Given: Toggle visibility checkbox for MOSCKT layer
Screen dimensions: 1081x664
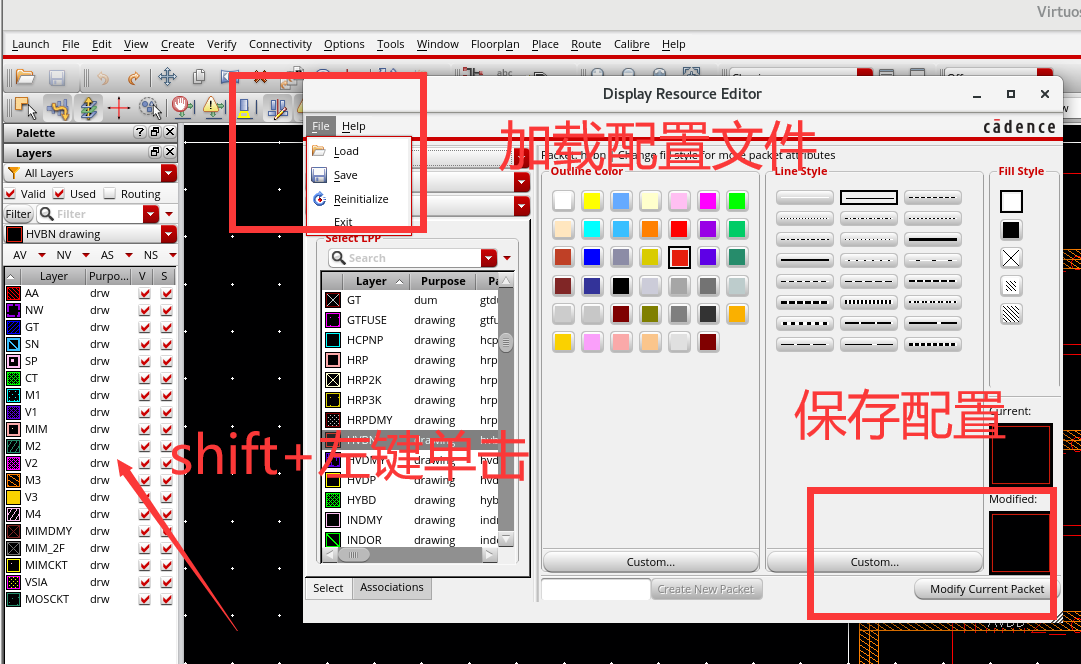Looking at the screenshot, I should (144, 599).
